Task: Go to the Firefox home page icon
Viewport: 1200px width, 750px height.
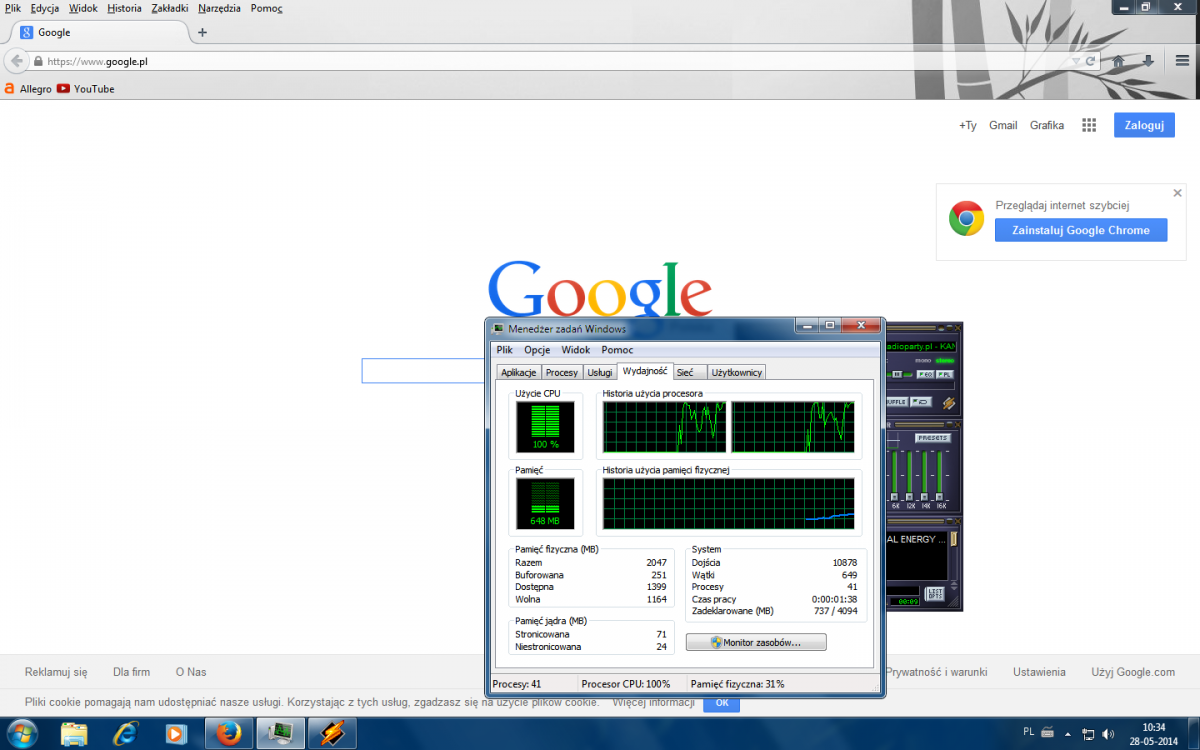Action: [x=1118, y=61]
